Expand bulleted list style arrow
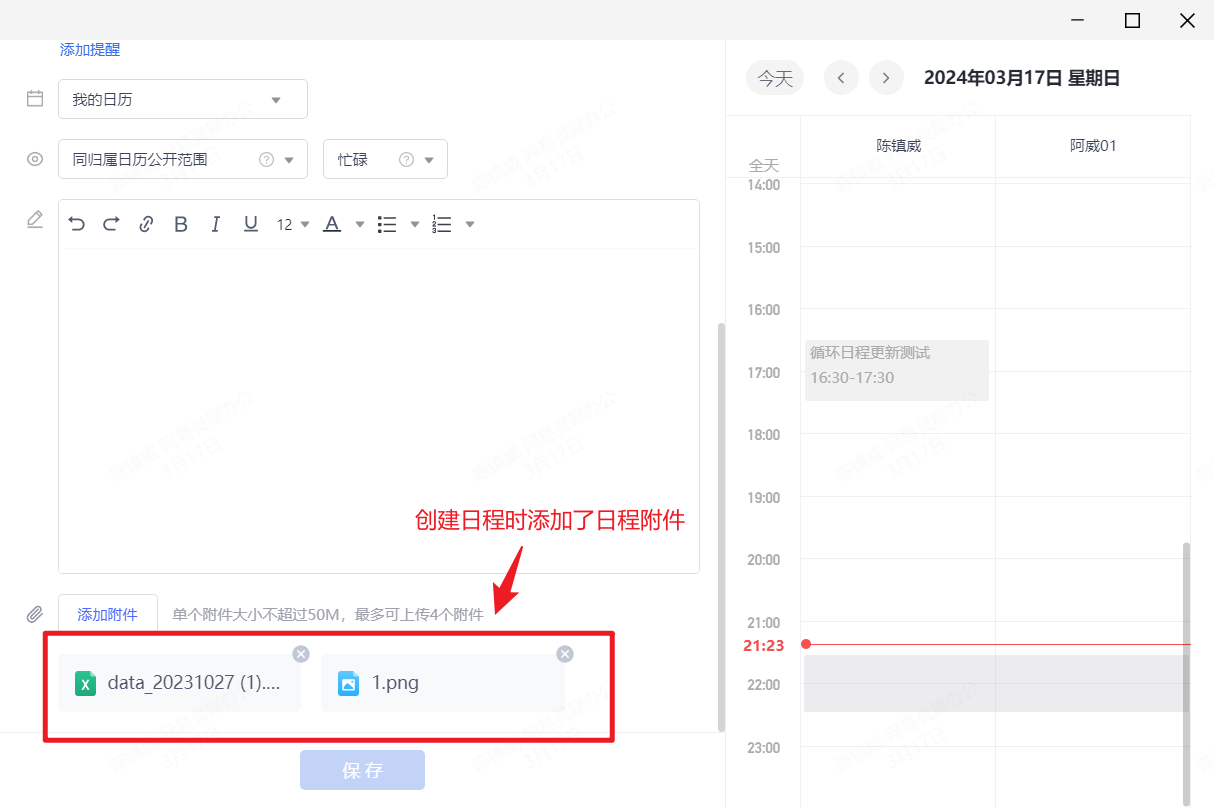The image size is (1214, 808). (414, 225)
